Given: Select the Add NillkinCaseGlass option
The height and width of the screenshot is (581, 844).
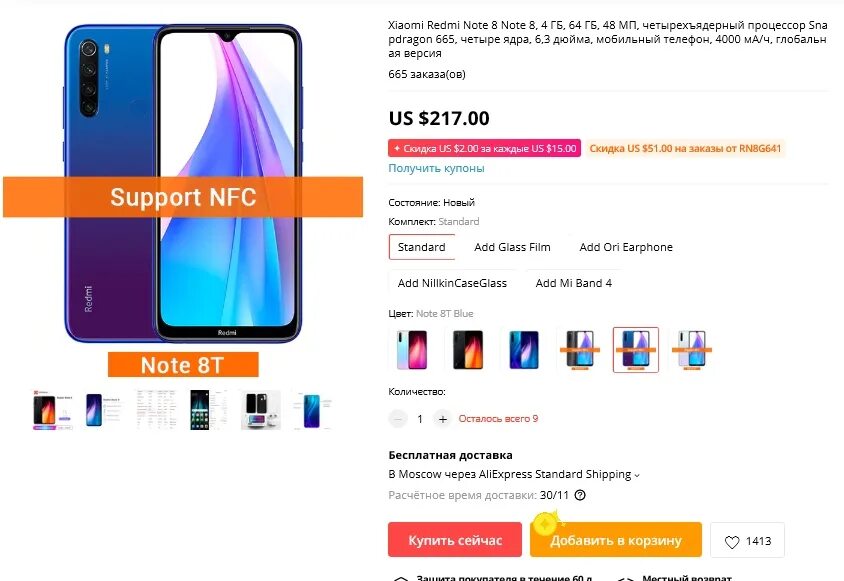Looking at the screenshot, I should tap(452, 283).
